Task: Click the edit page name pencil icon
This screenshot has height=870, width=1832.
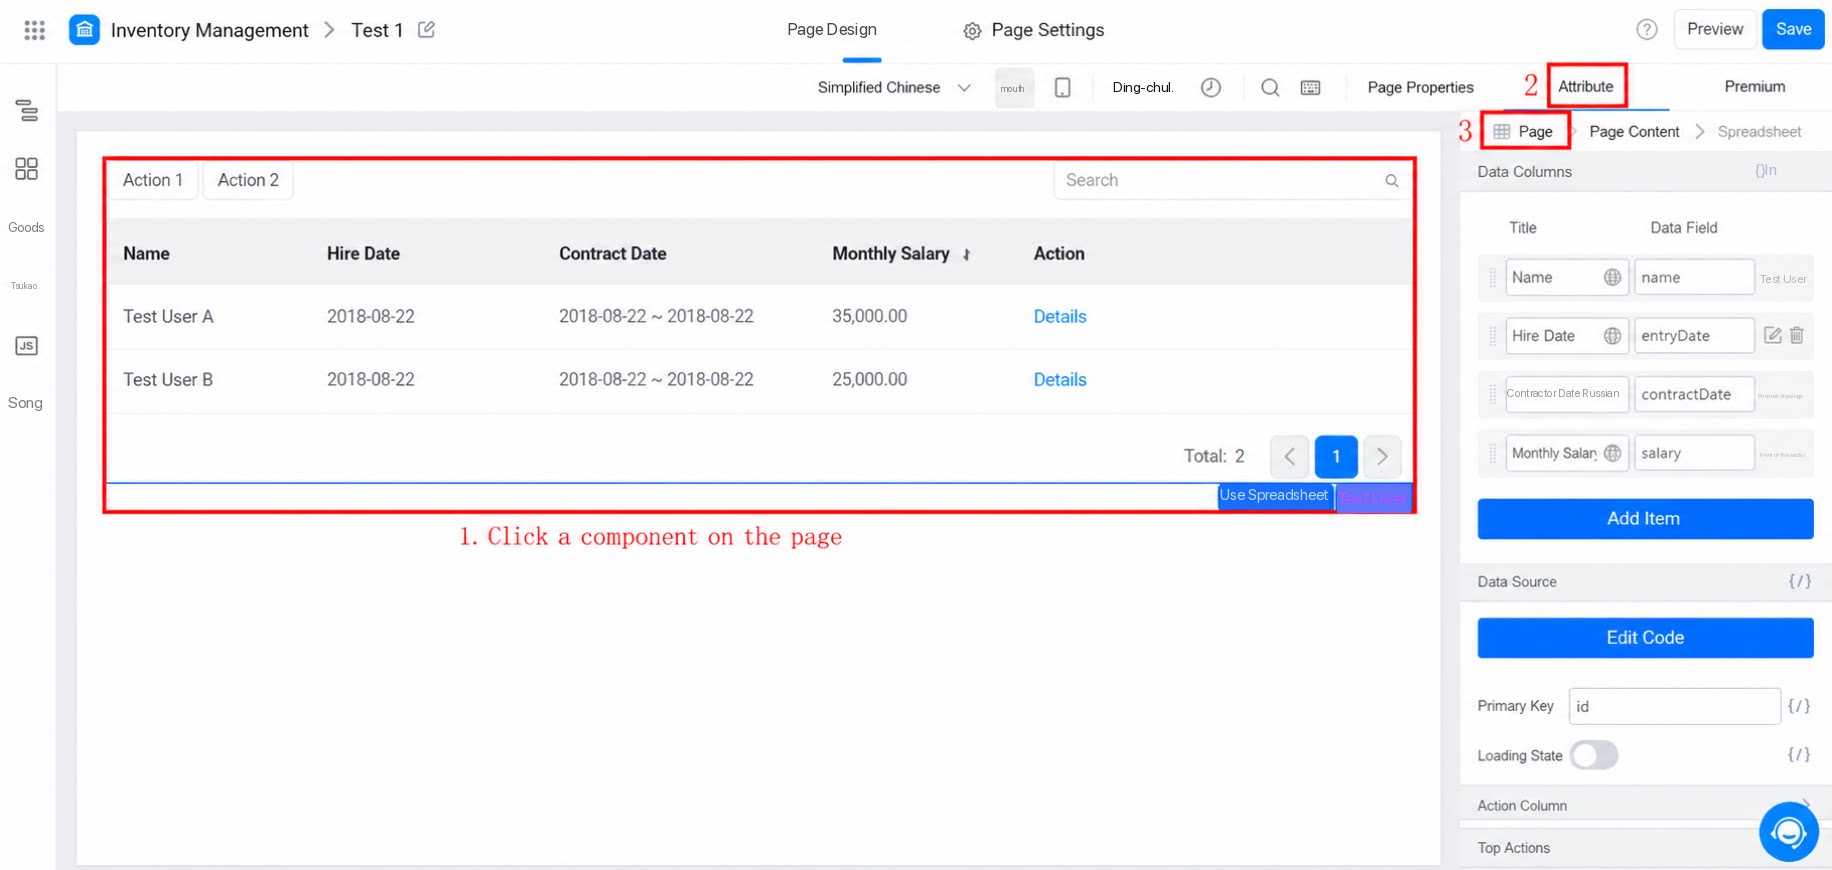Action: click(x=426, y=29)
